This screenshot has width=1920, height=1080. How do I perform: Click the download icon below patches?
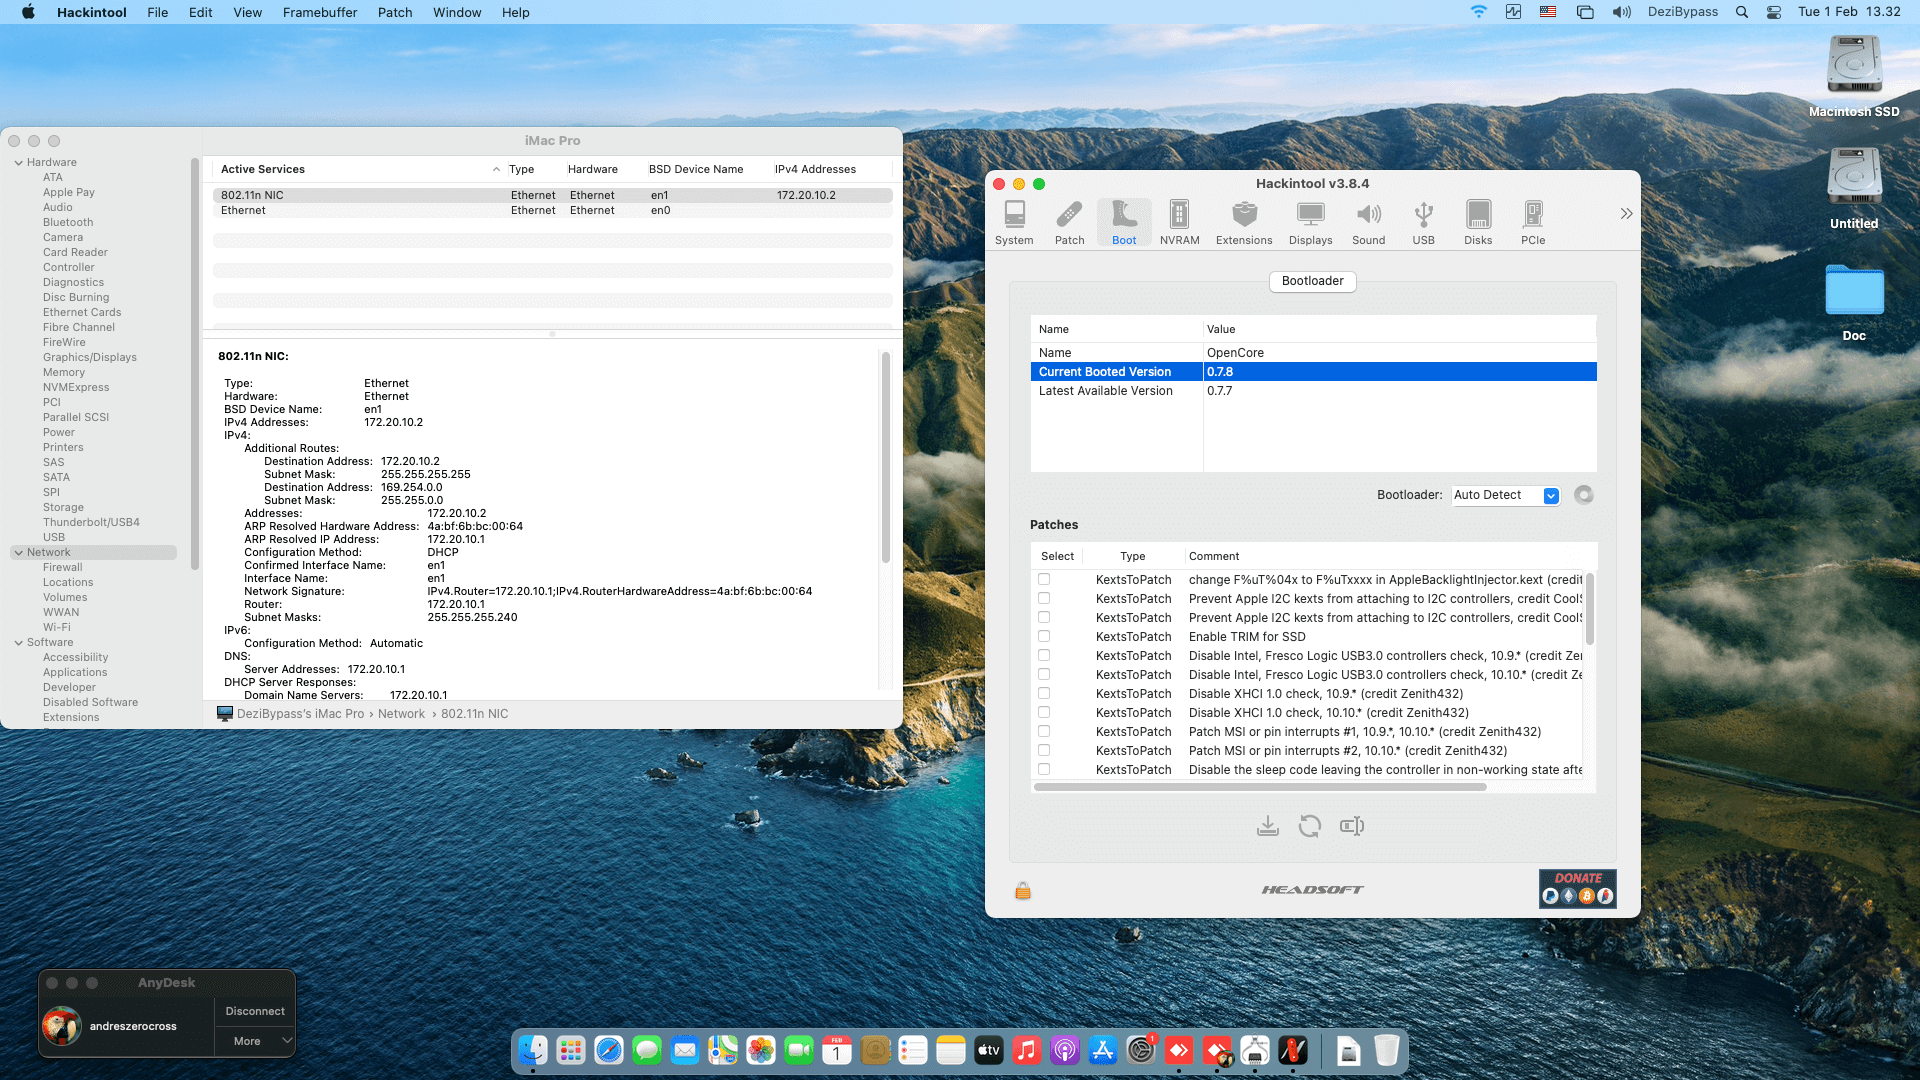[x=1267, y=826]
